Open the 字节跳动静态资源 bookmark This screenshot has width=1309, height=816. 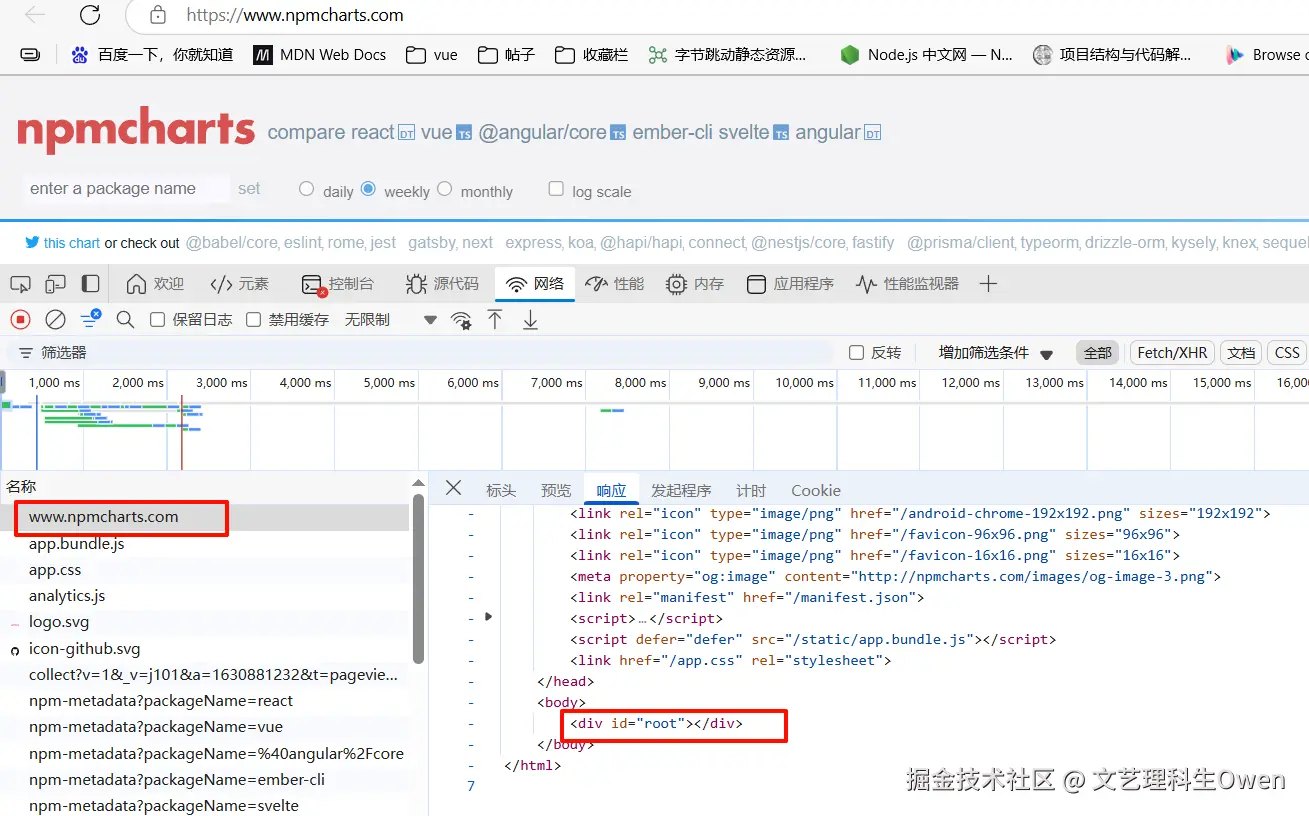tap(727, 55)
